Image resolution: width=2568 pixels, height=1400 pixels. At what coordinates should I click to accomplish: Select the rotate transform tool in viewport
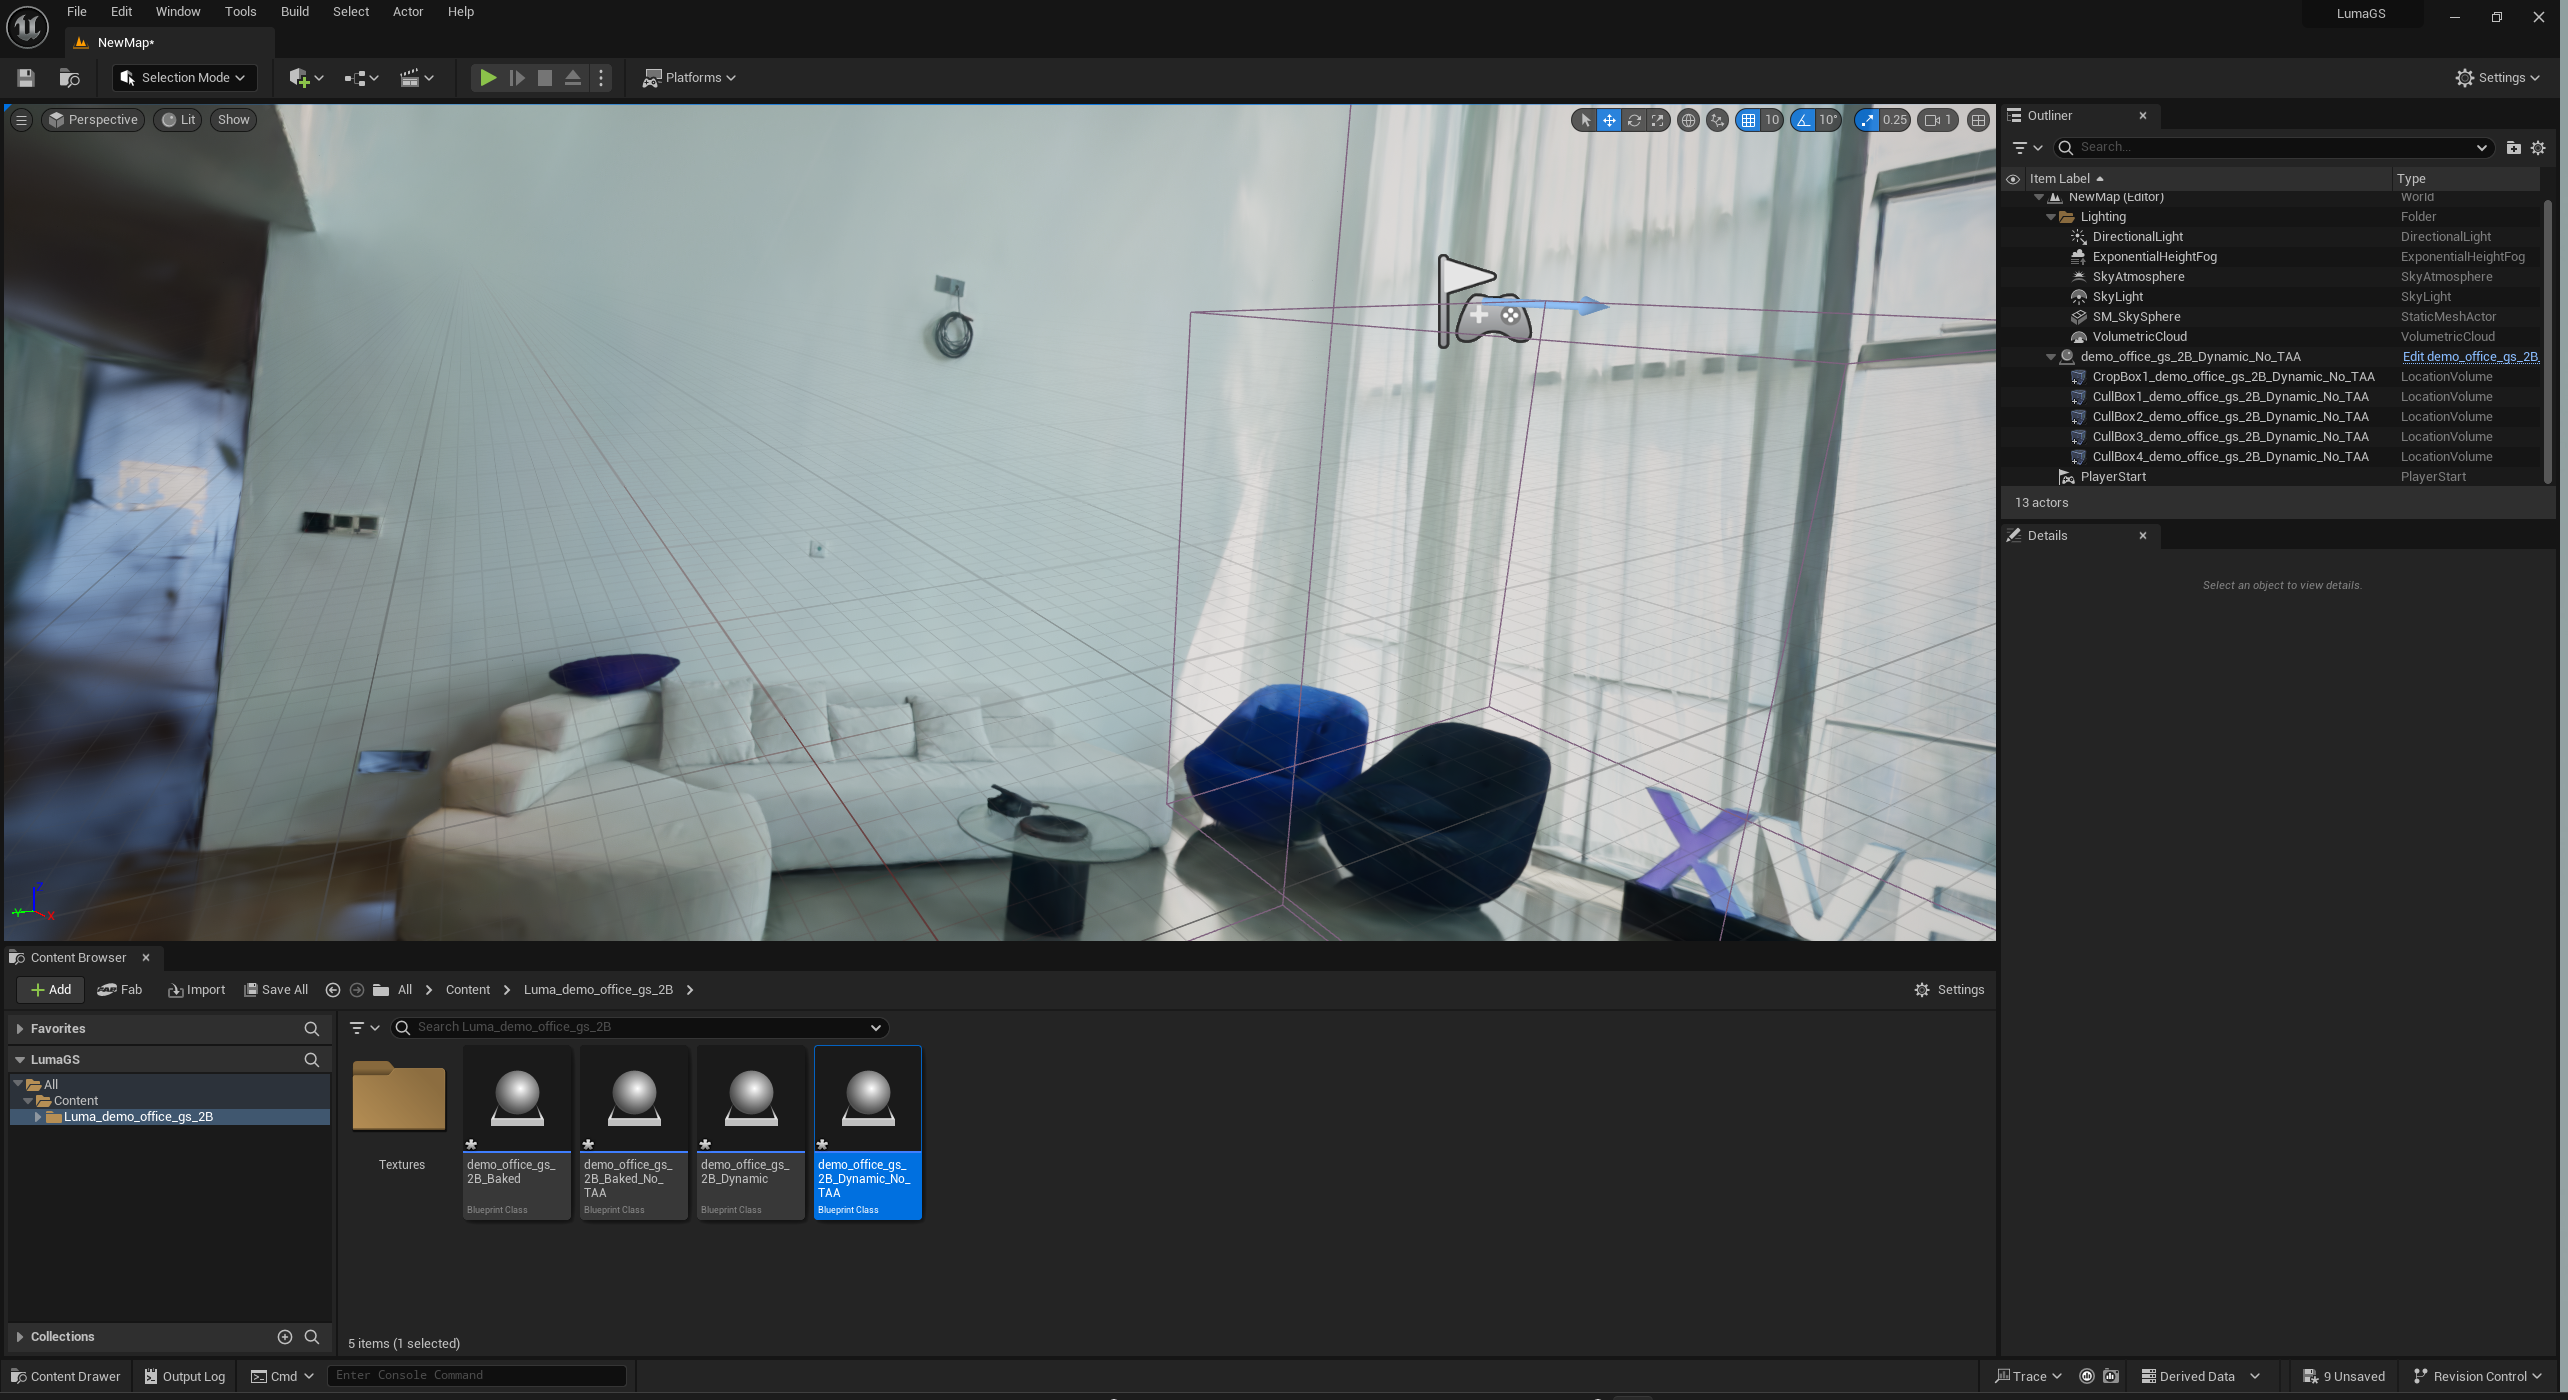tap(1634, 120)
